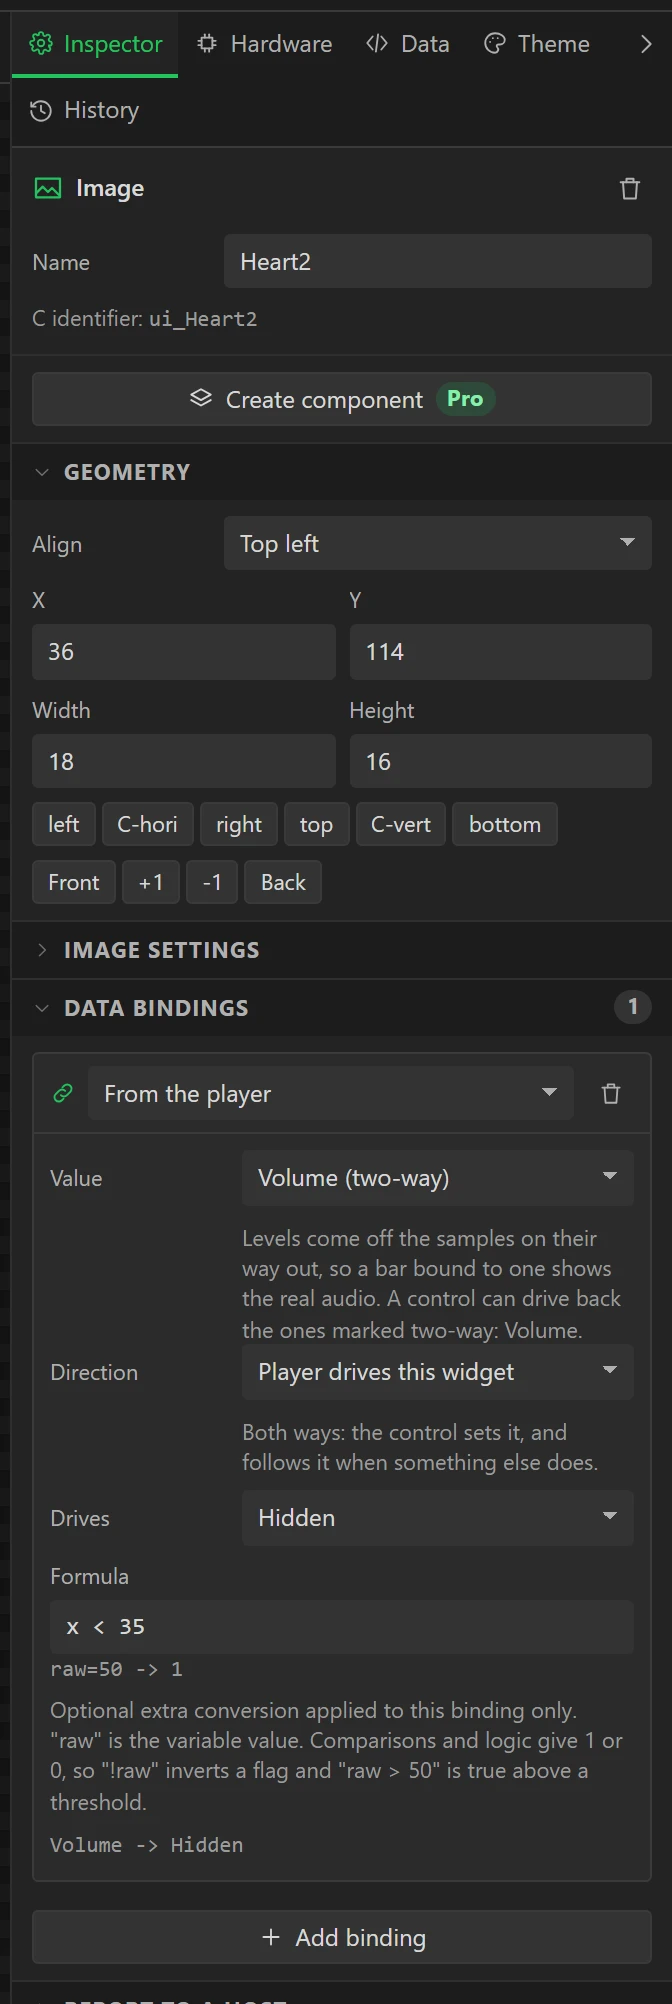Viewport: 672px width, 2004px height.
Task: Click the History clock icon
Action: (41, 111)
